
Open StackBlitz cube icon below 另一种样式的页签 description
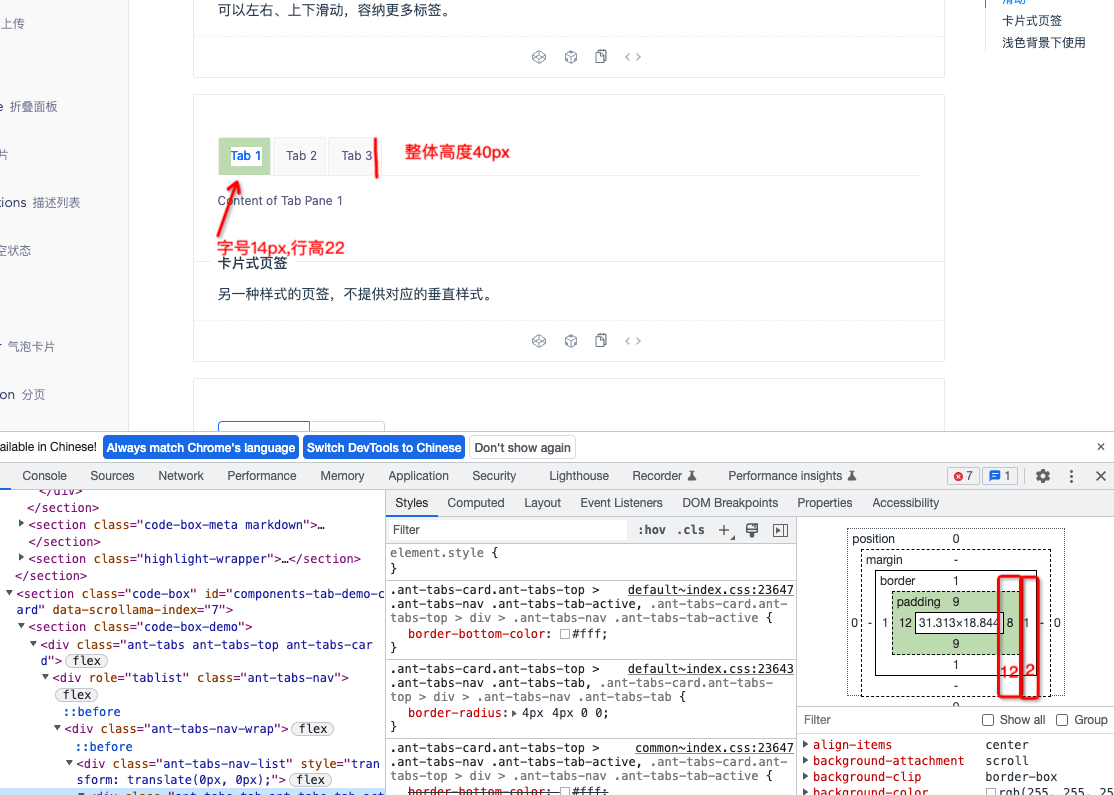pos(570,341)
